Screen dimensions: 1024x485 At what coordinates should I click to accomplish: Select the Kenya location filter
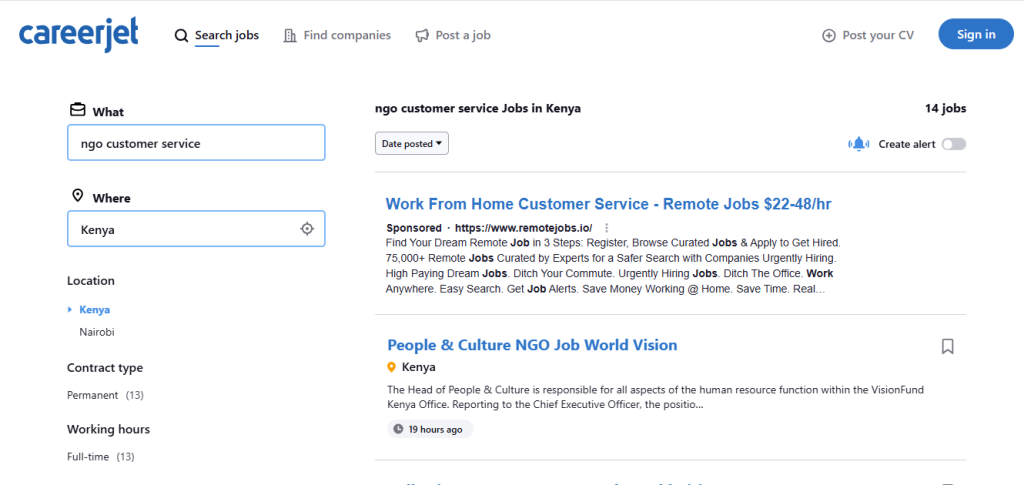[x=95, y=309]
